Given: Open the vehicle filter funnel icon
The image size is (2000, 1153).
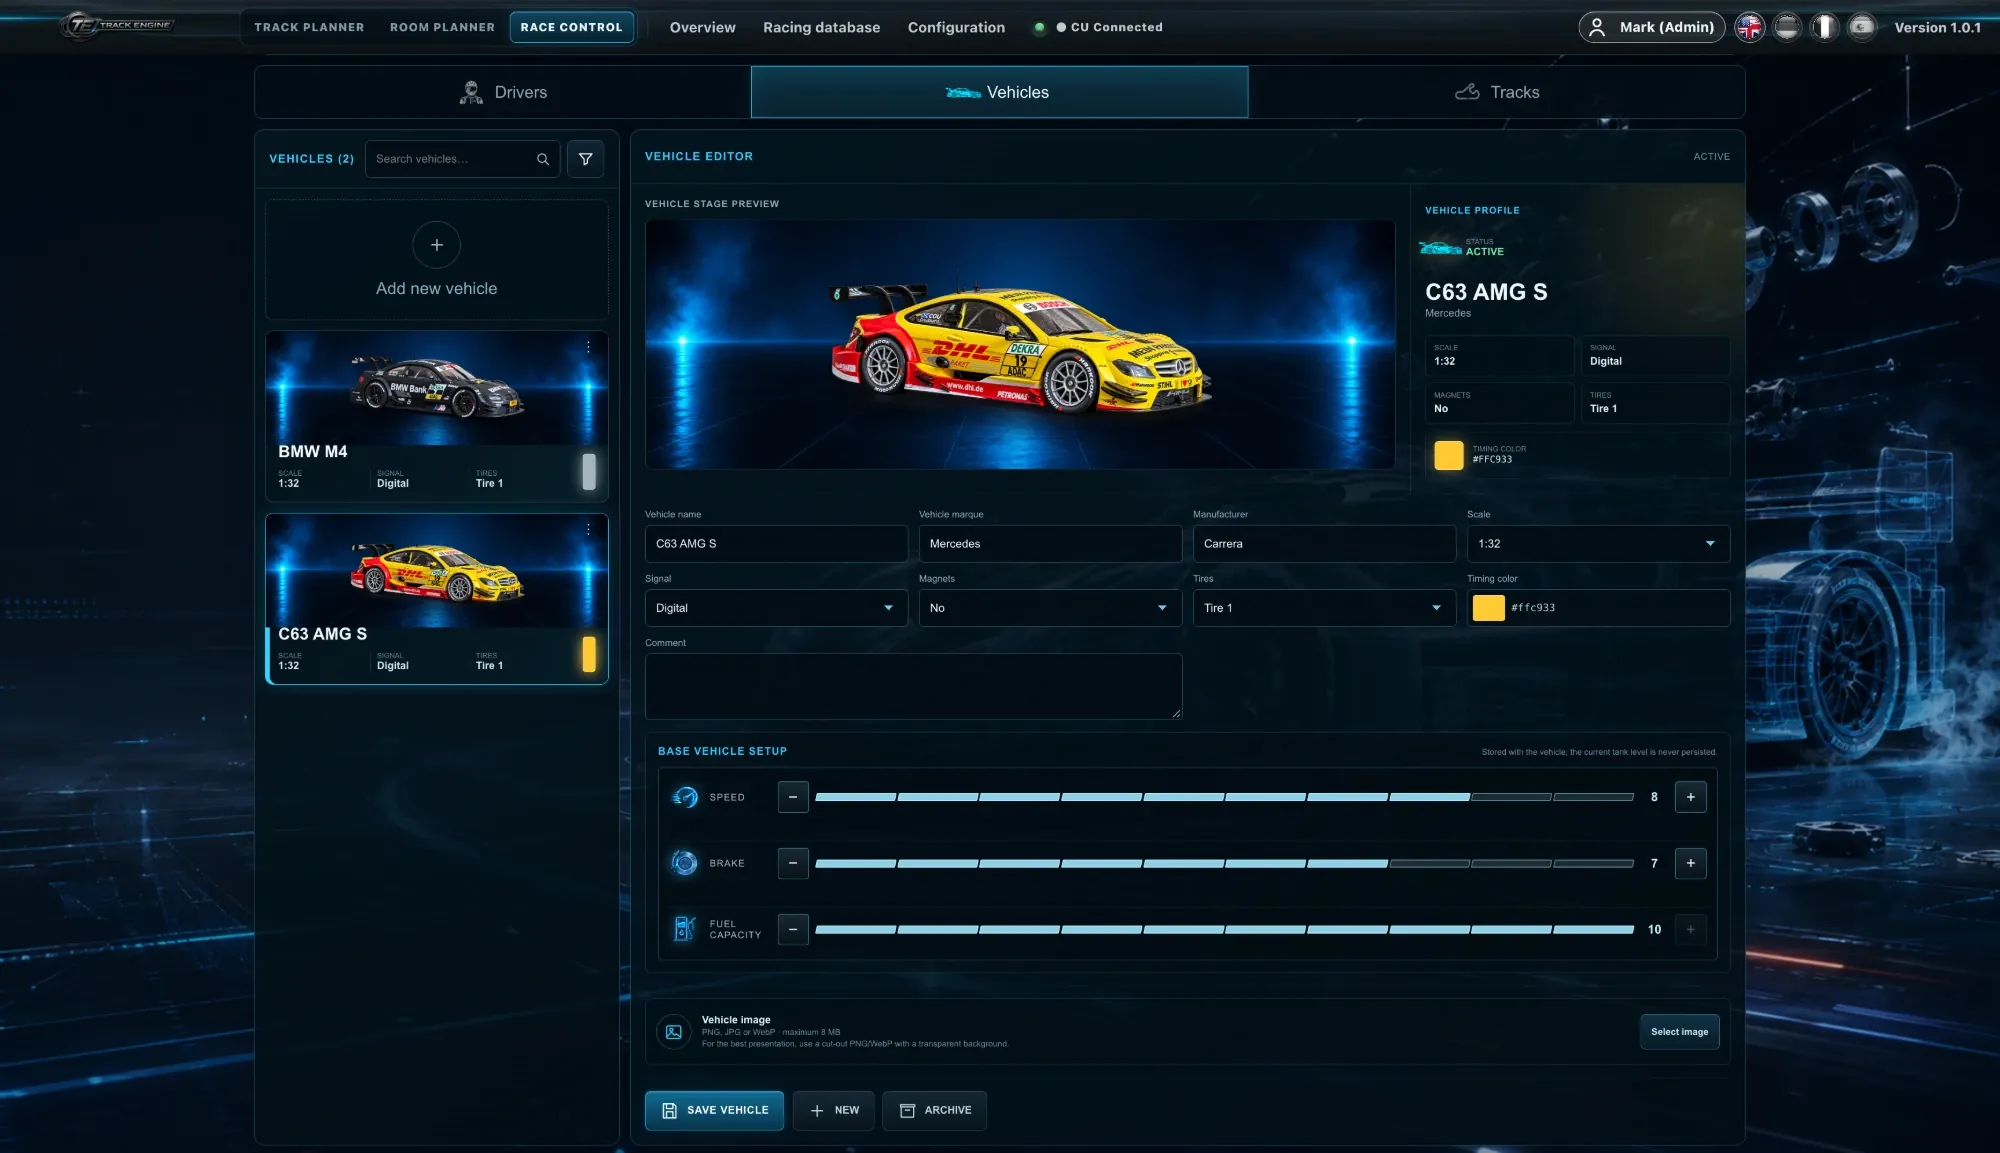Looking at the screenshot, I should tap(585, 159).
